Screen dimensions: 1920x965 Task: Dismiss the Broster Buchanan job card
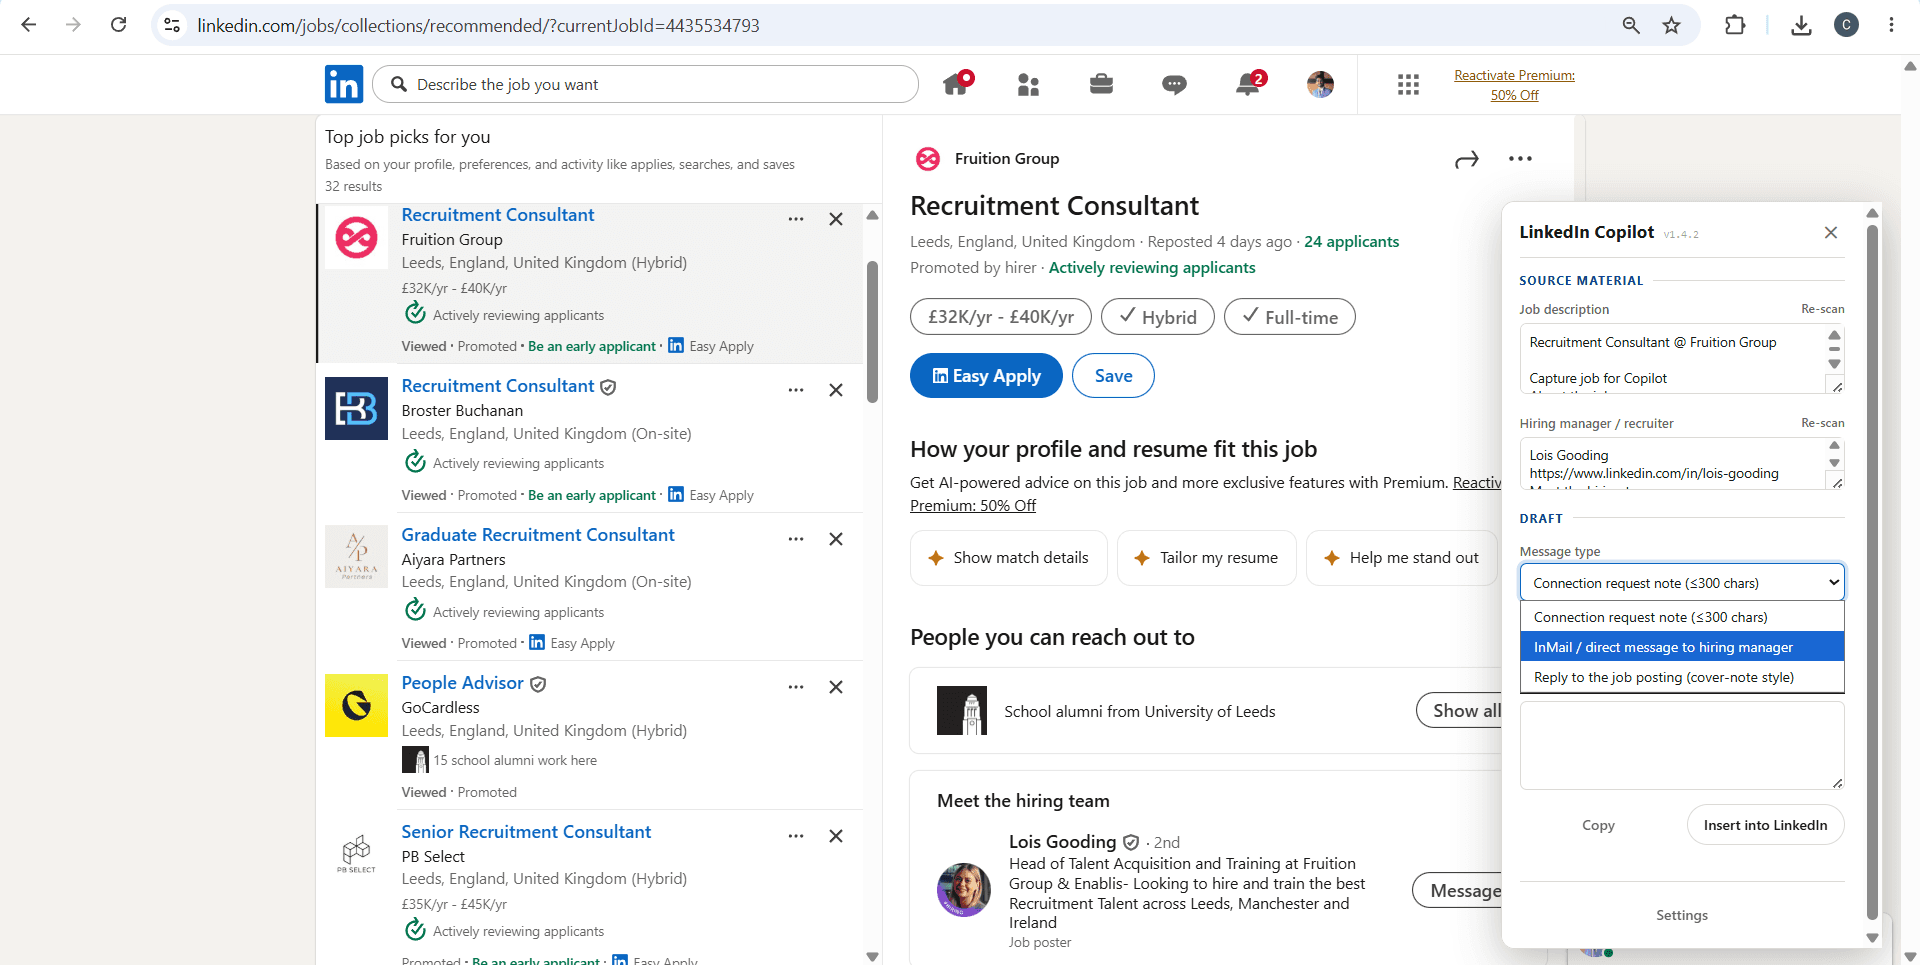[x=836, y=390]
